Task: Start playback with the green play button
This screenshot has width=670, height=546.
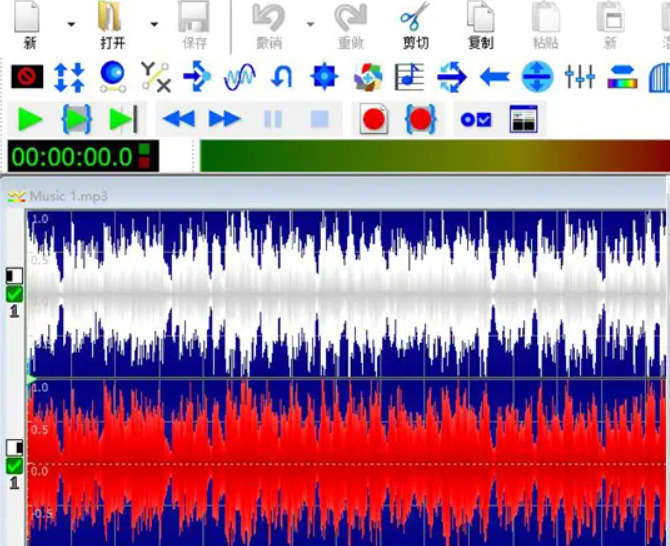Action: [31, 119]
